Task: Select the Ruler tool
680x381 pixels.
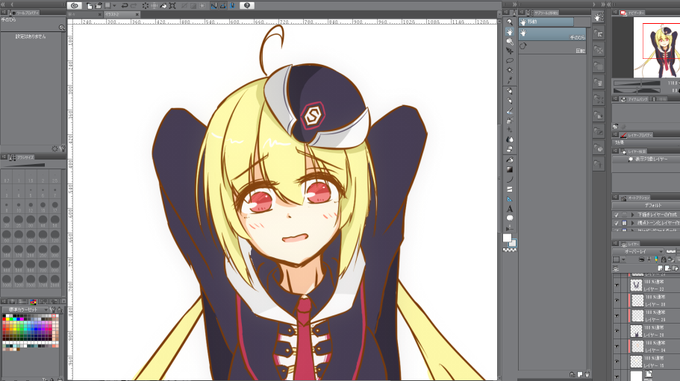Action: click(510, 199)
